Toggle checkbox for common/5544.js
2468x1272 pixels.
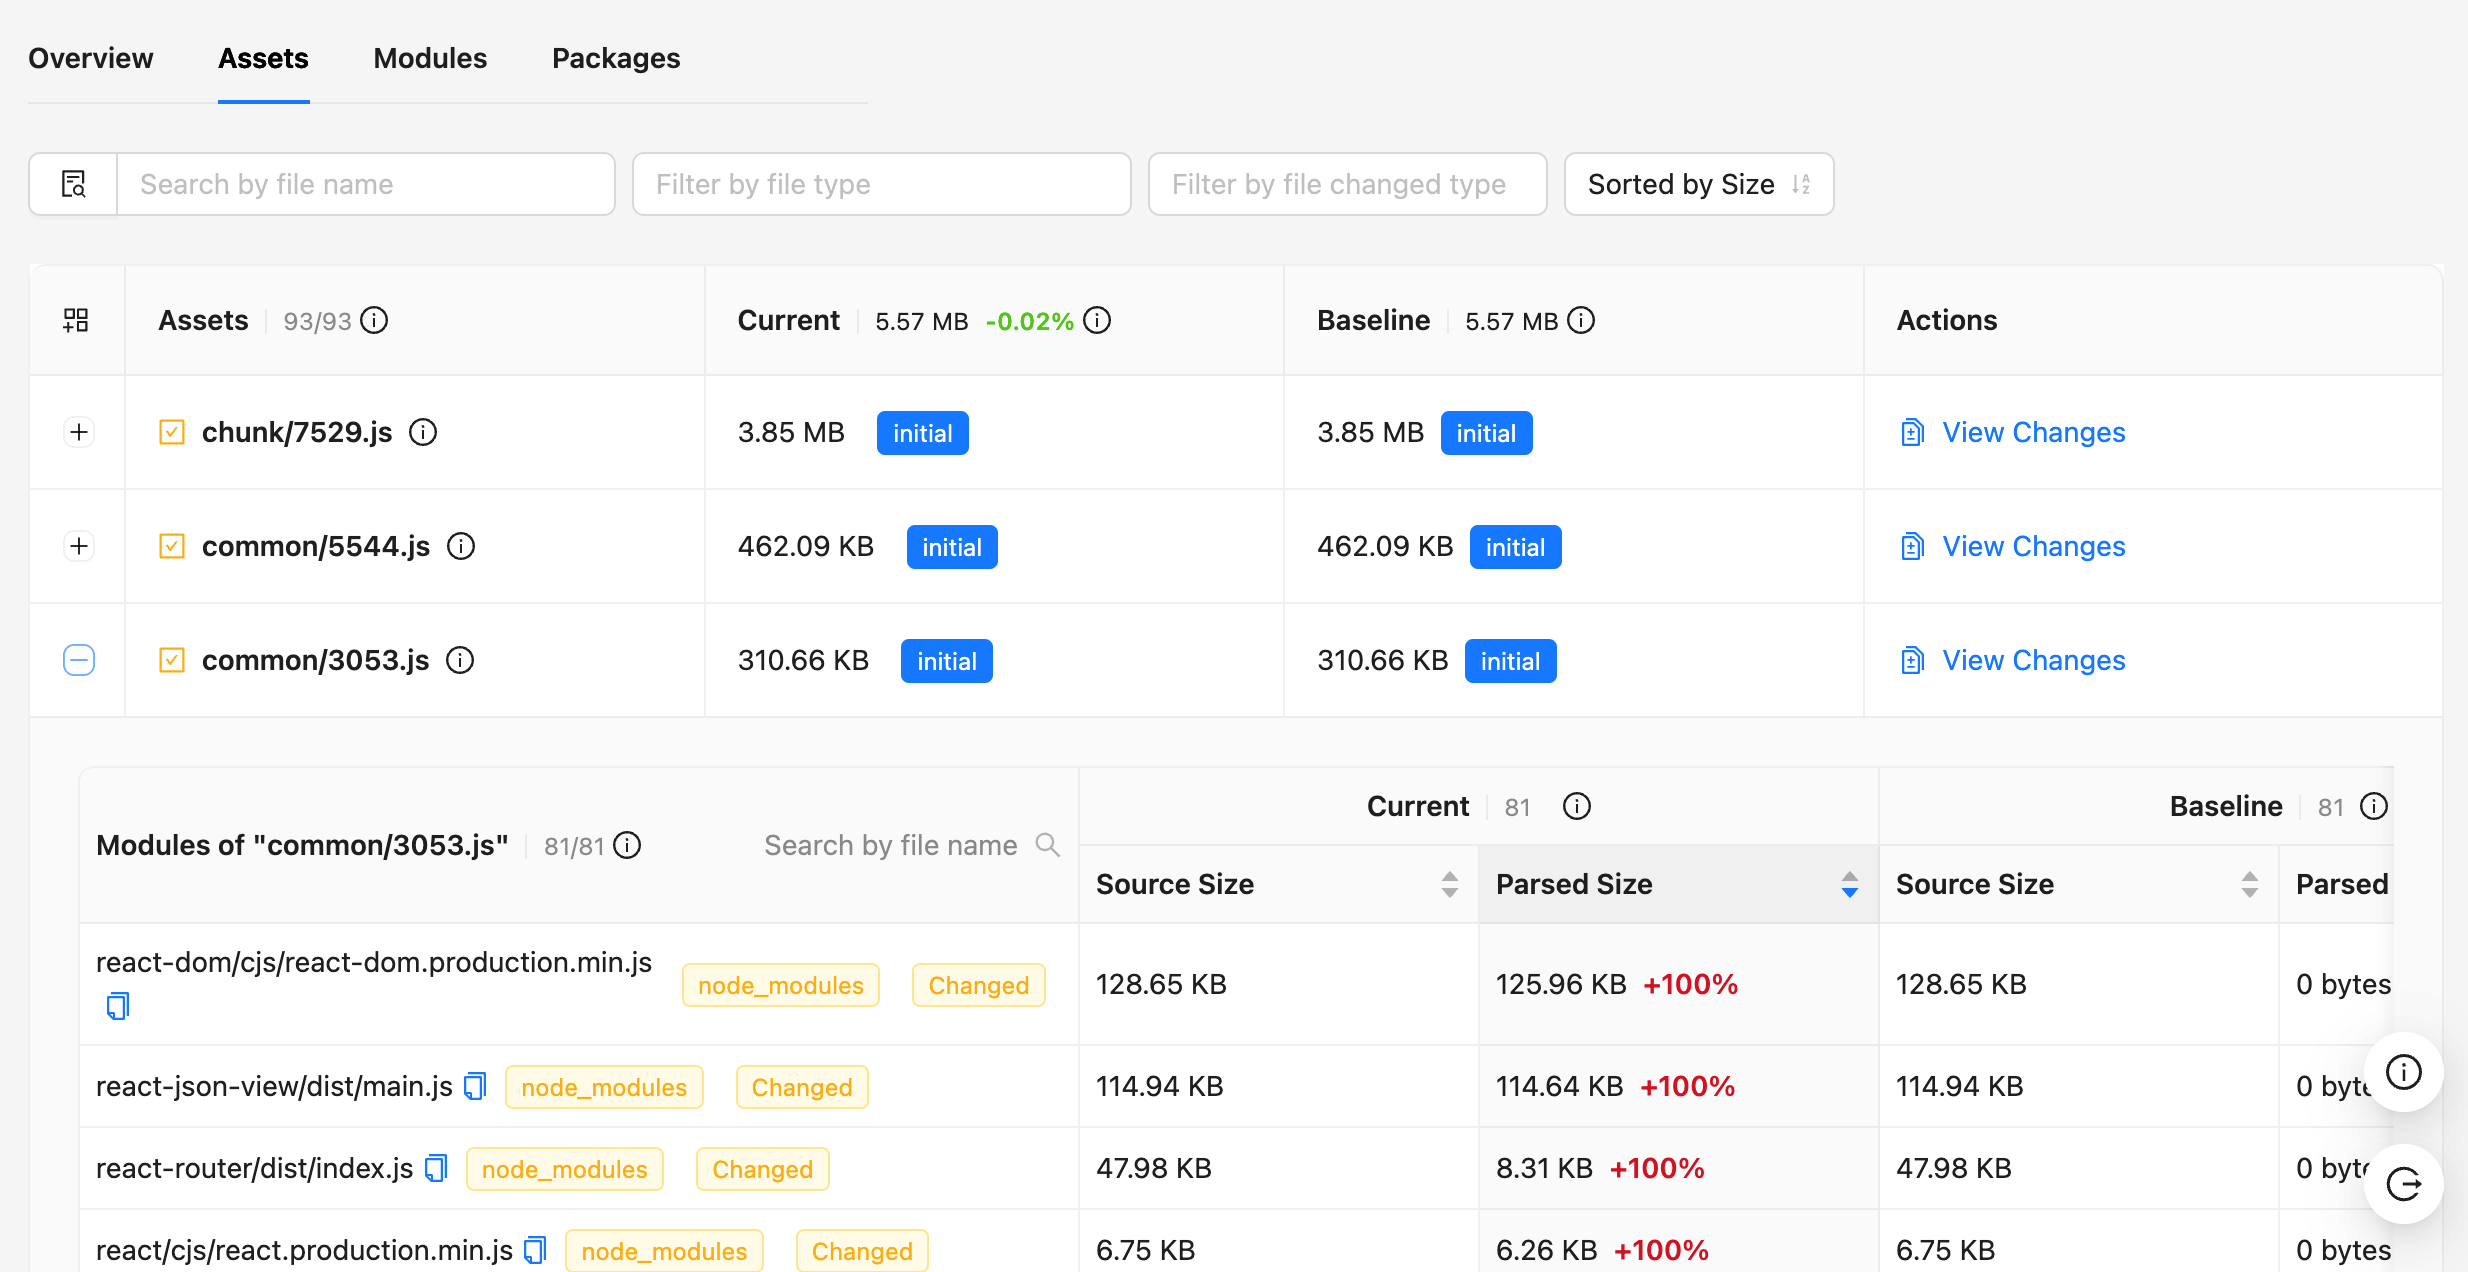[172, 546]
